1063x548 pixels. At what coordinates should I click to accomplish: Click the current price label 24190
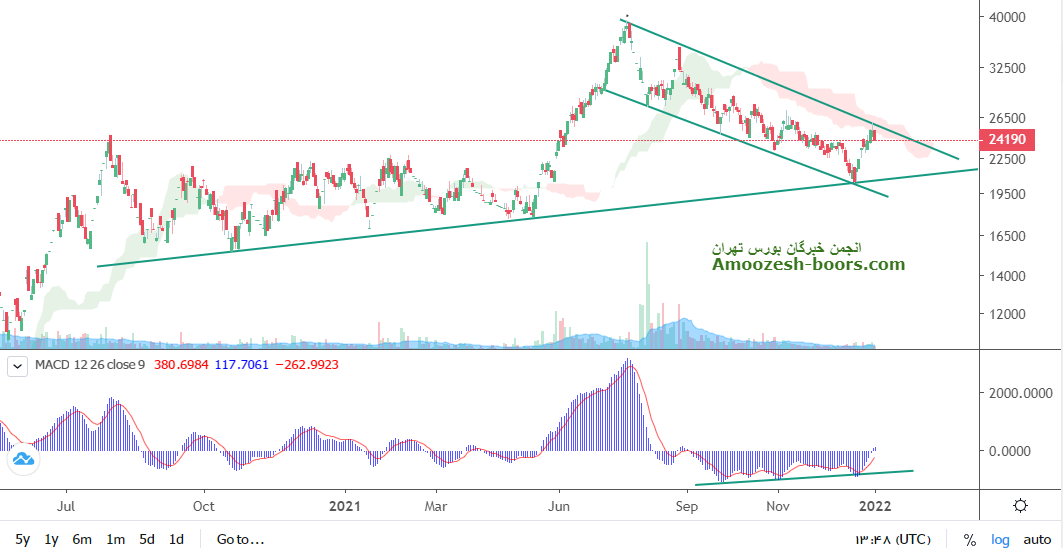[x=1006, y=140]
